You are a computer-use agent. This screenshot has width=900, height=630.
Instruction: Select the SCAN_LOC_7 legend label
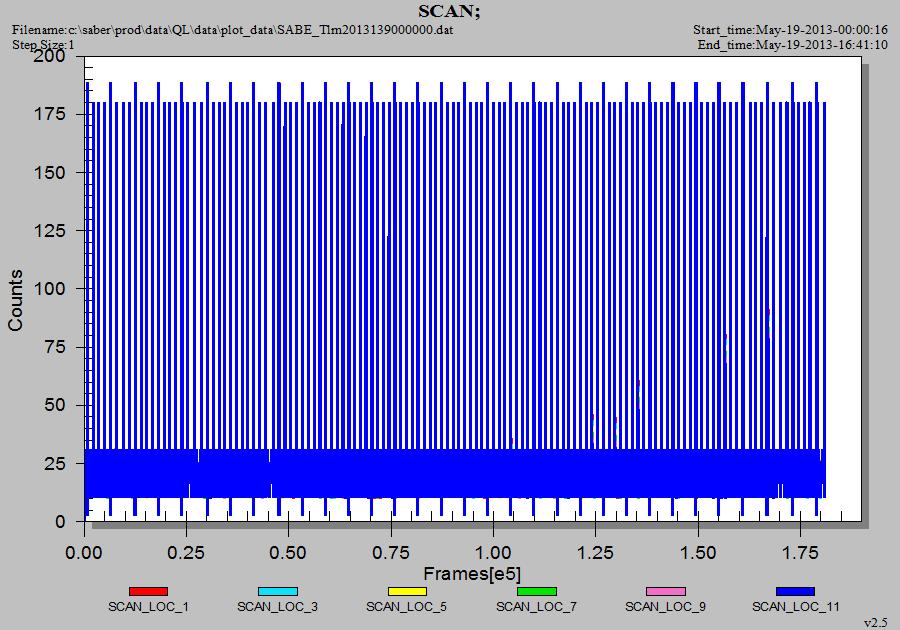coord(536,606)
